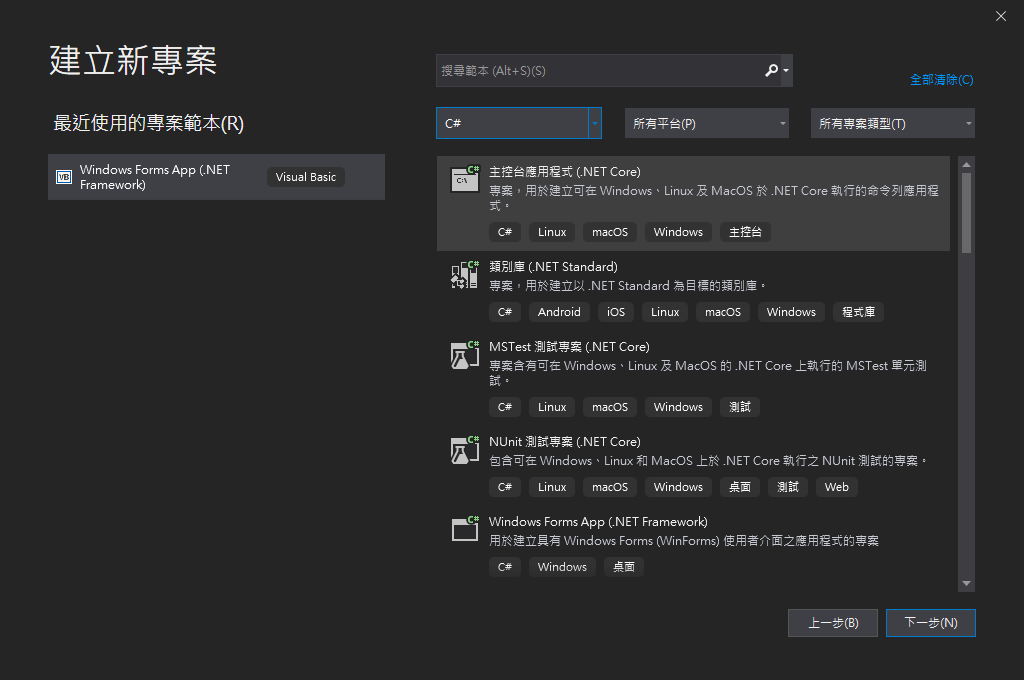Screen dimensions: 1024x680
Task: Click the 全部清除(C) link
Action: [x=941, y=80]
